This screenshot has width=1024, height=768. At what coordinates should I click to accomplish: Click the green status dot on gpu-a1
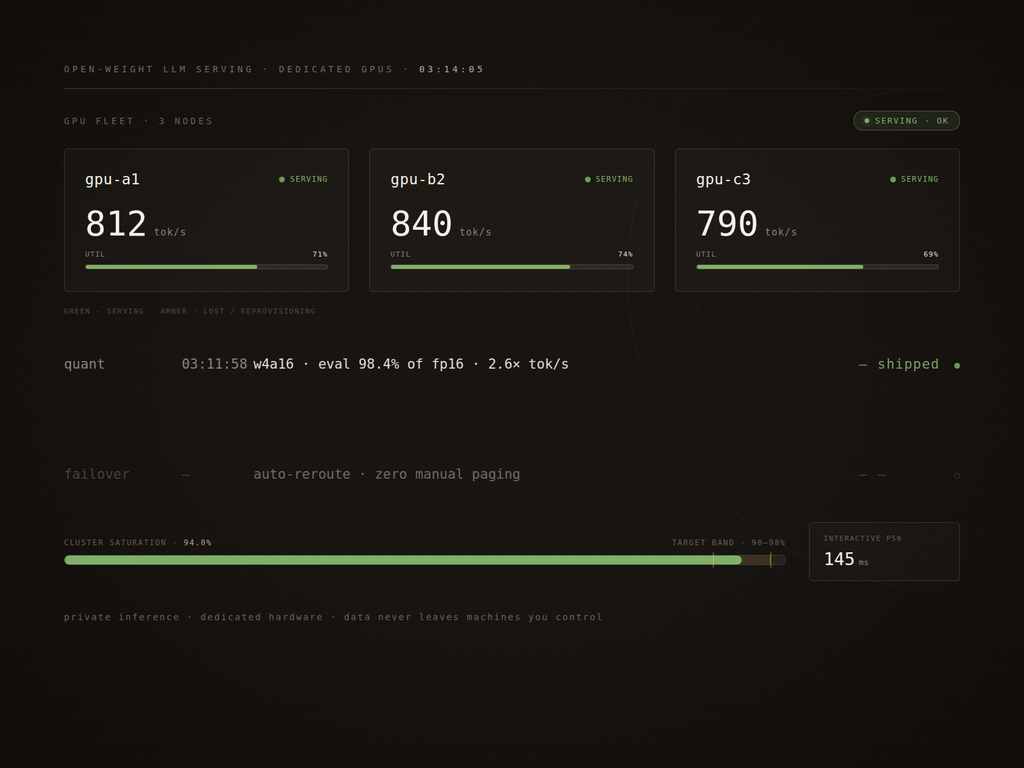pyautogui.click(x=282, y=180)
